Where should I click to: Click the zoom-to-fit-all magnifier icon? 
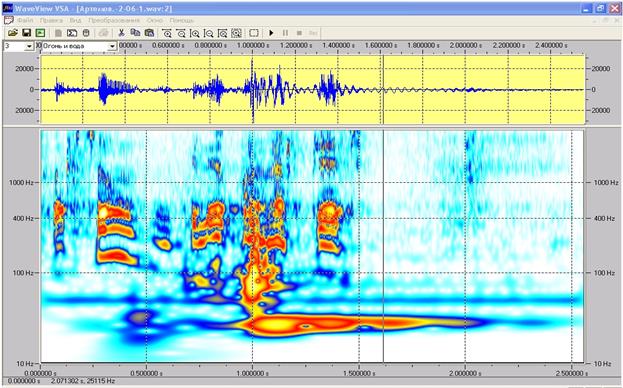[x=236, y=33]
